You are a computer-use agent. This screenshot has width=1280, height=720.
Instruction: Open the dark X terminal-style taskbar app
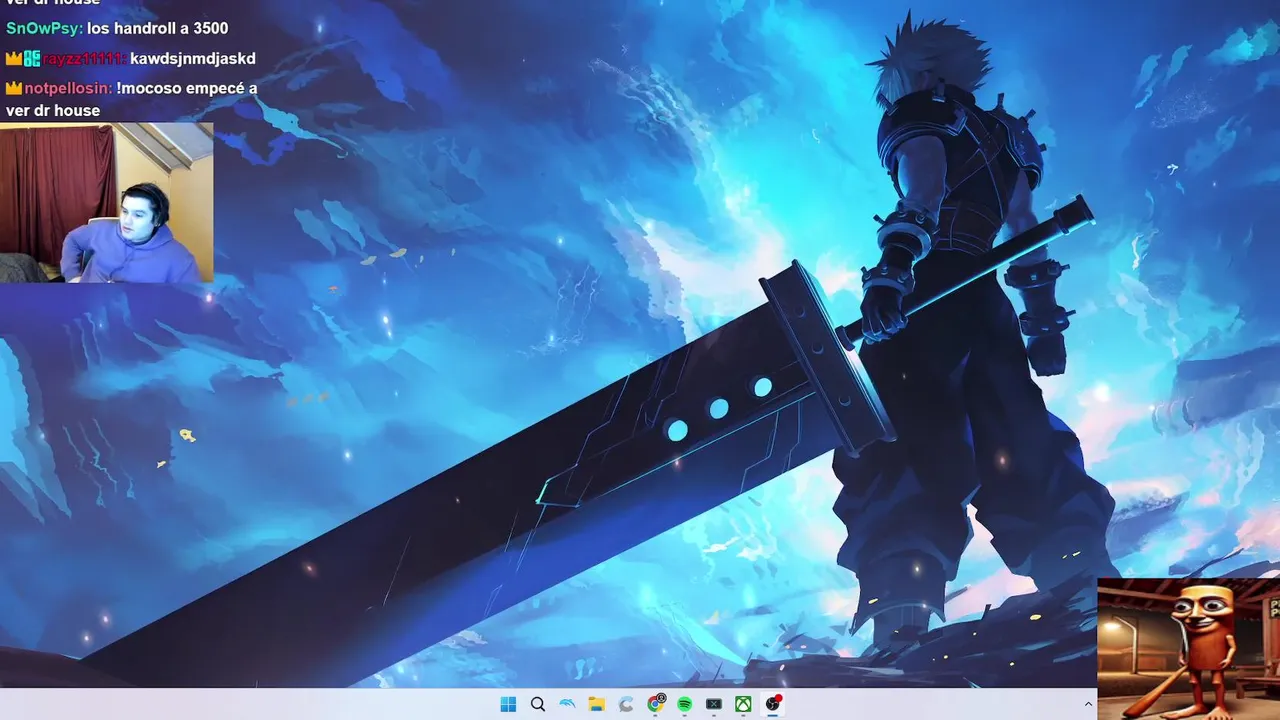[714, 704]
